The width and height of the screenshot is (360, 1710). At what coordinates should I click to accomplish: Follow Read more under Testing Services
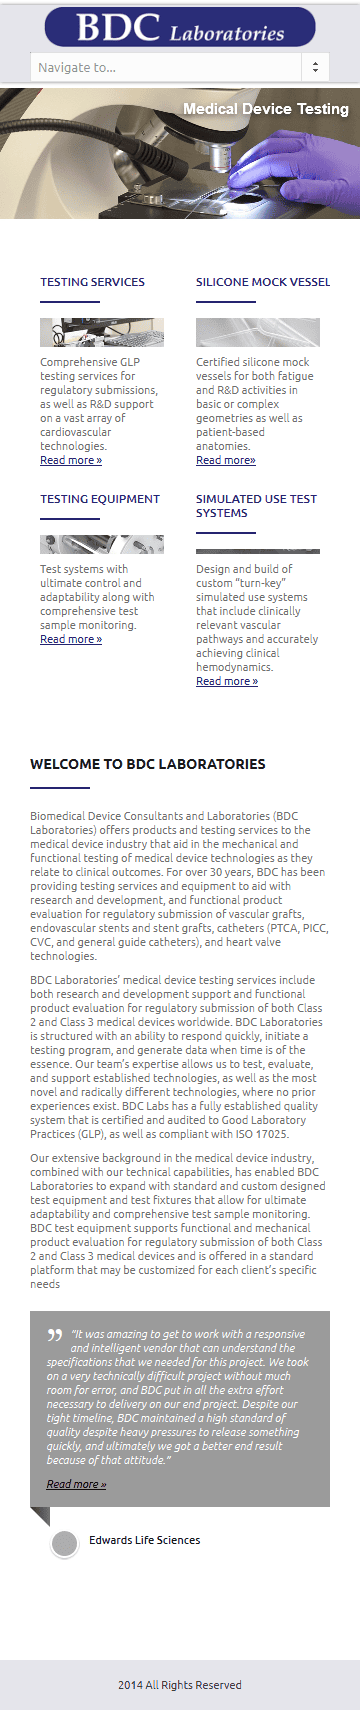[x=71, y=460]
